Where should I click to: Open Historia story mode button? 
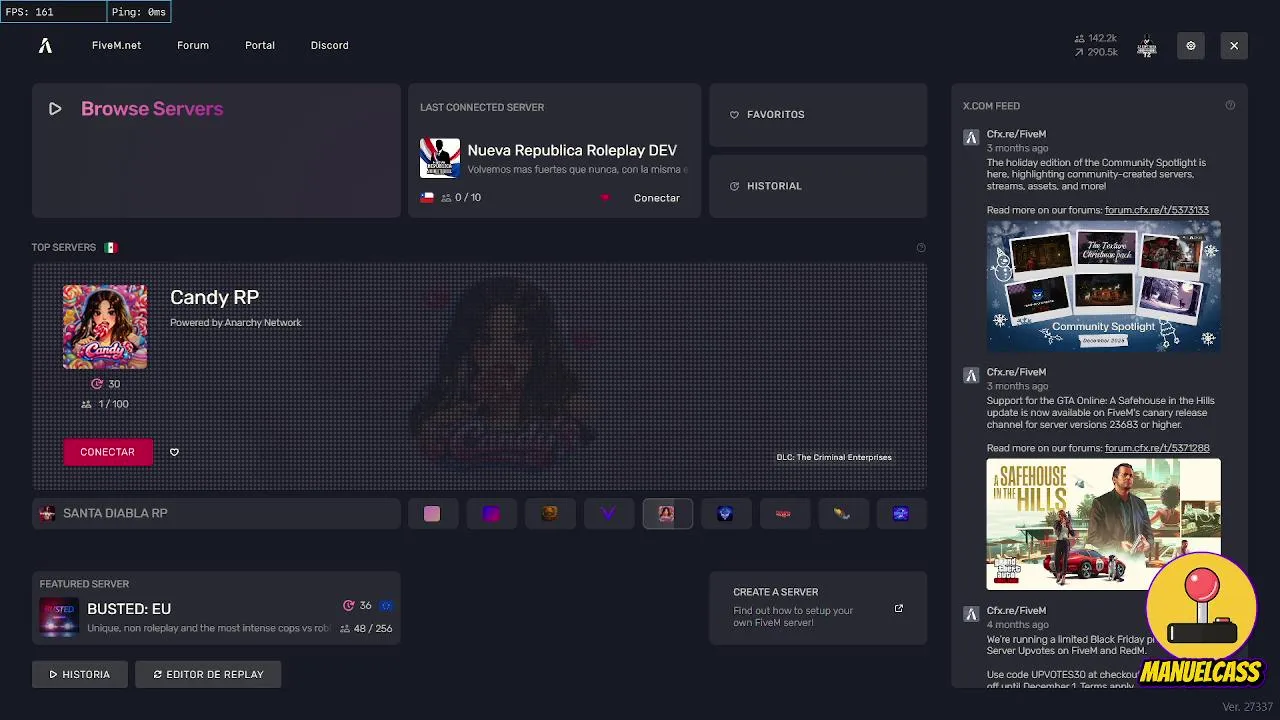(x=80, y=674)
